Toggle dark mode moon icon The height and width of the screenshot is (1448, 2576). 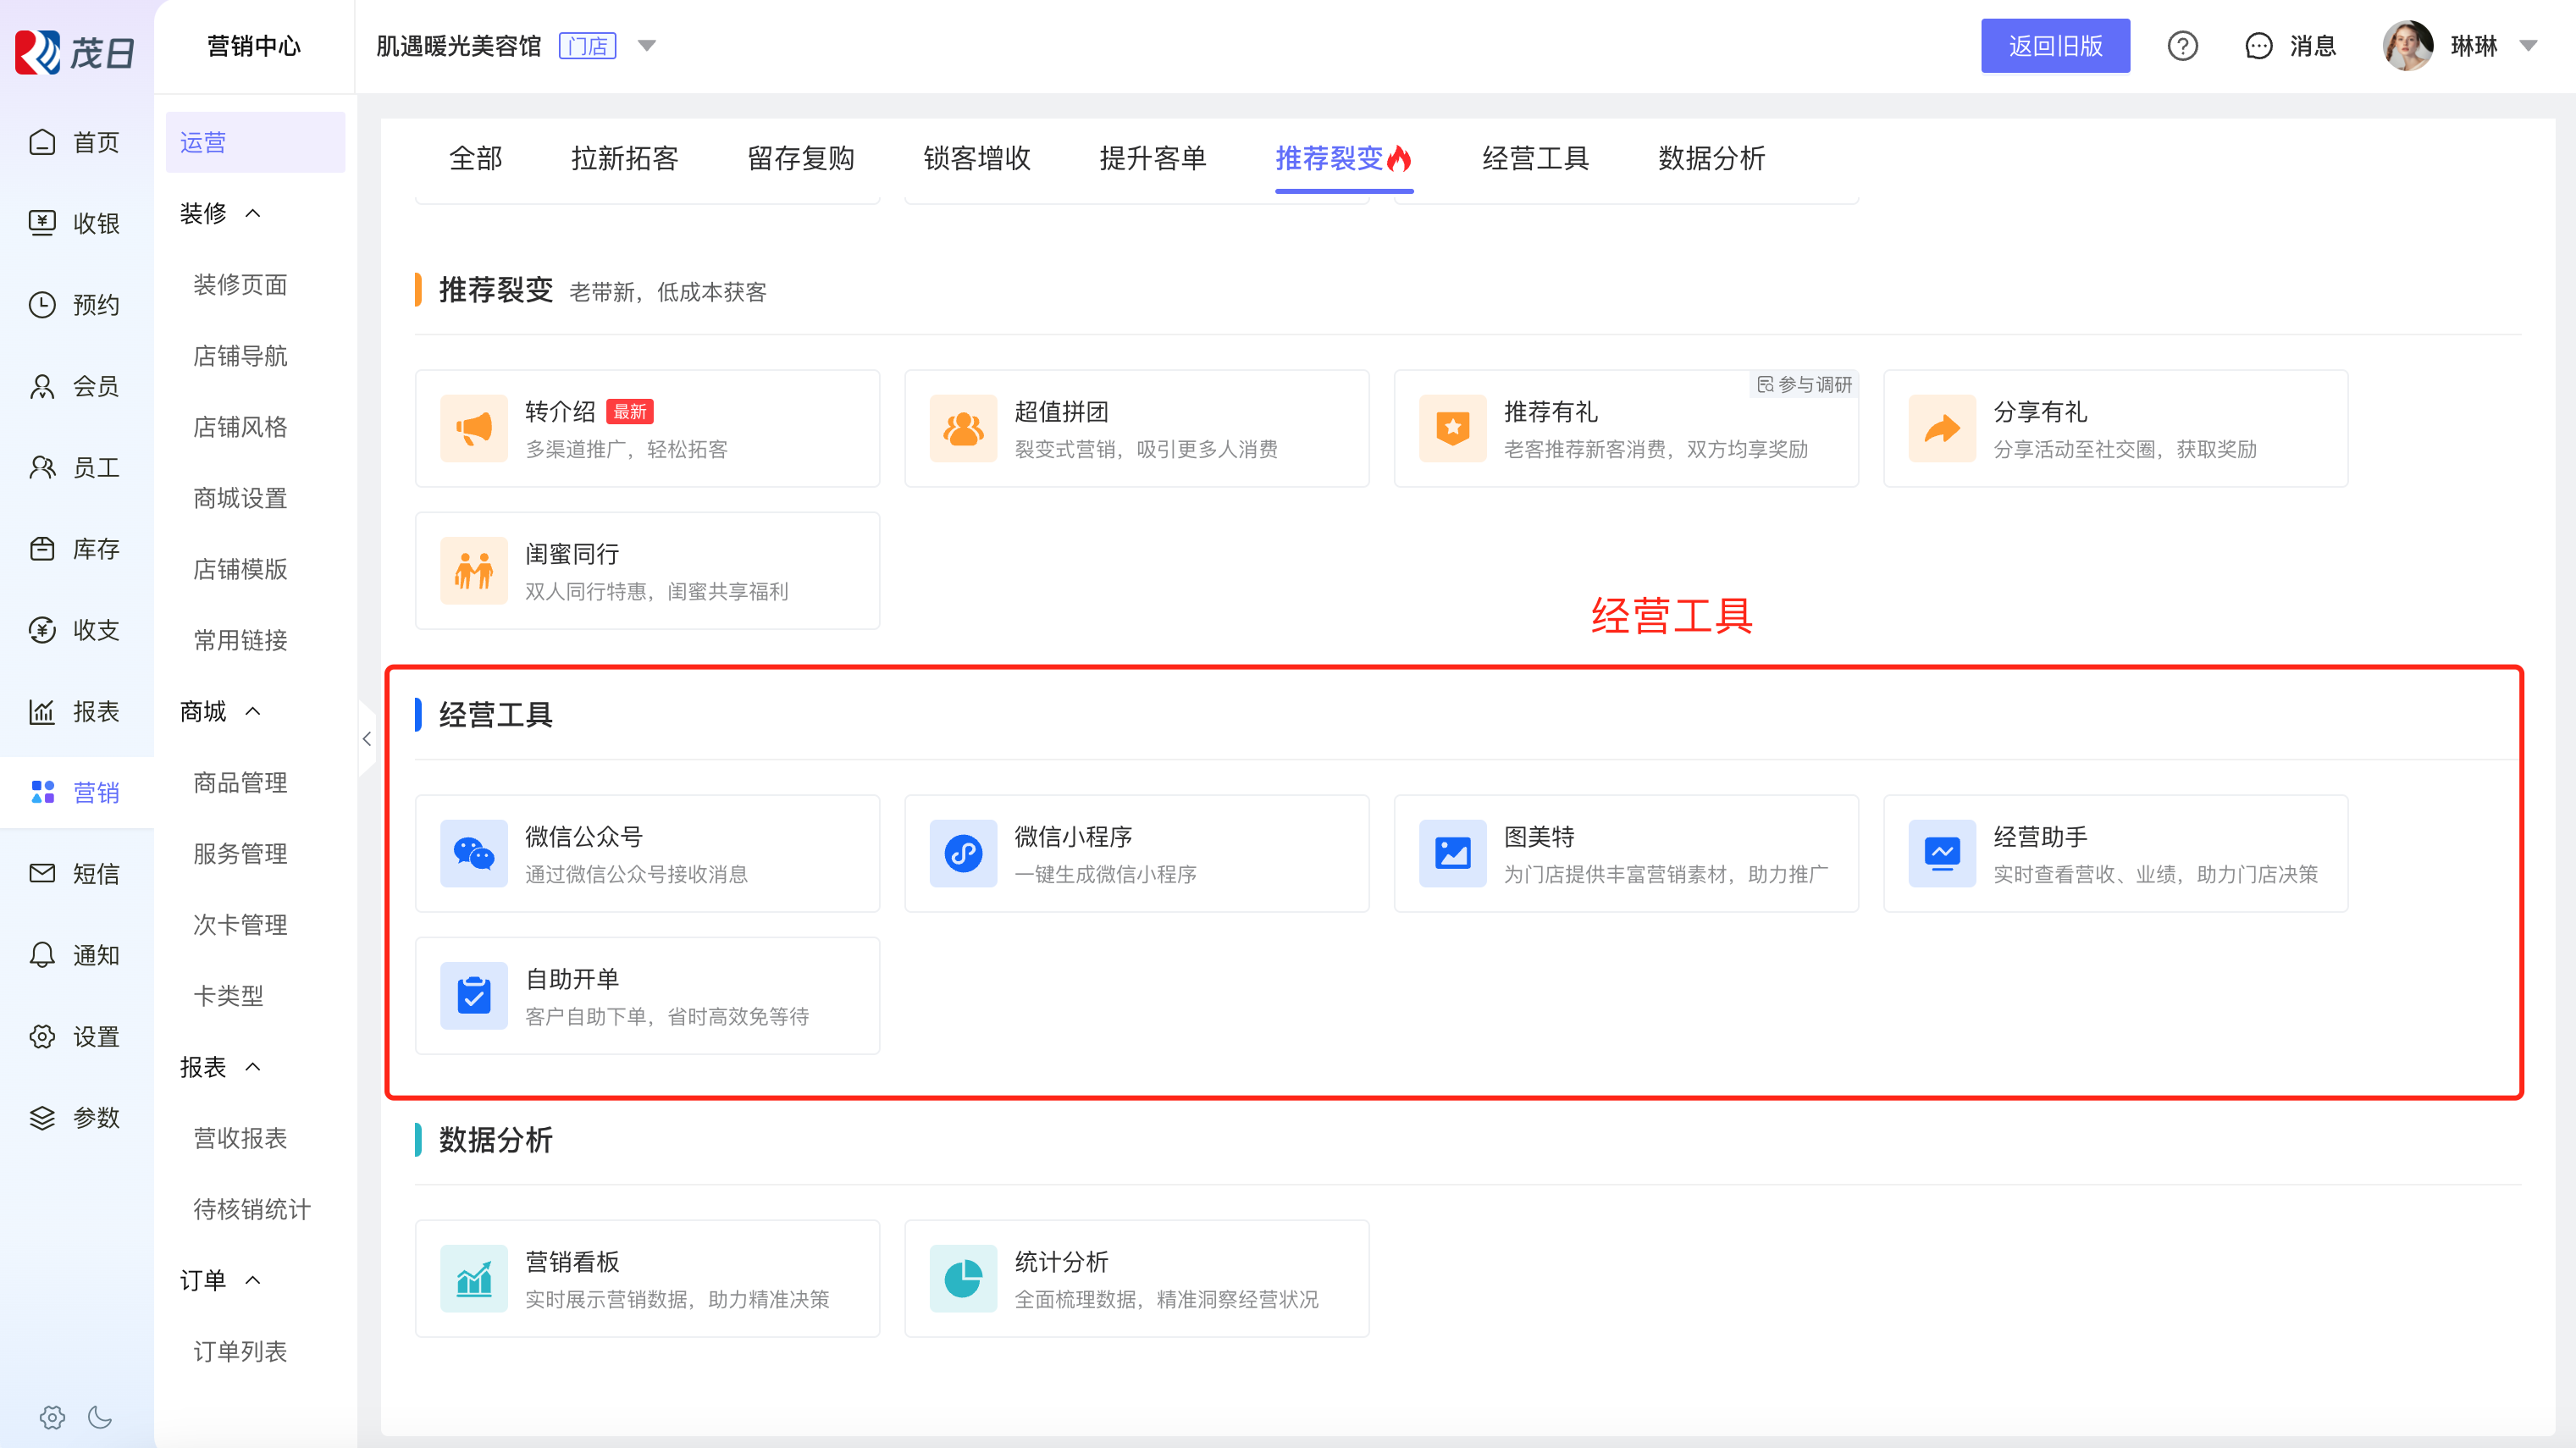(x=100, y=1416)
